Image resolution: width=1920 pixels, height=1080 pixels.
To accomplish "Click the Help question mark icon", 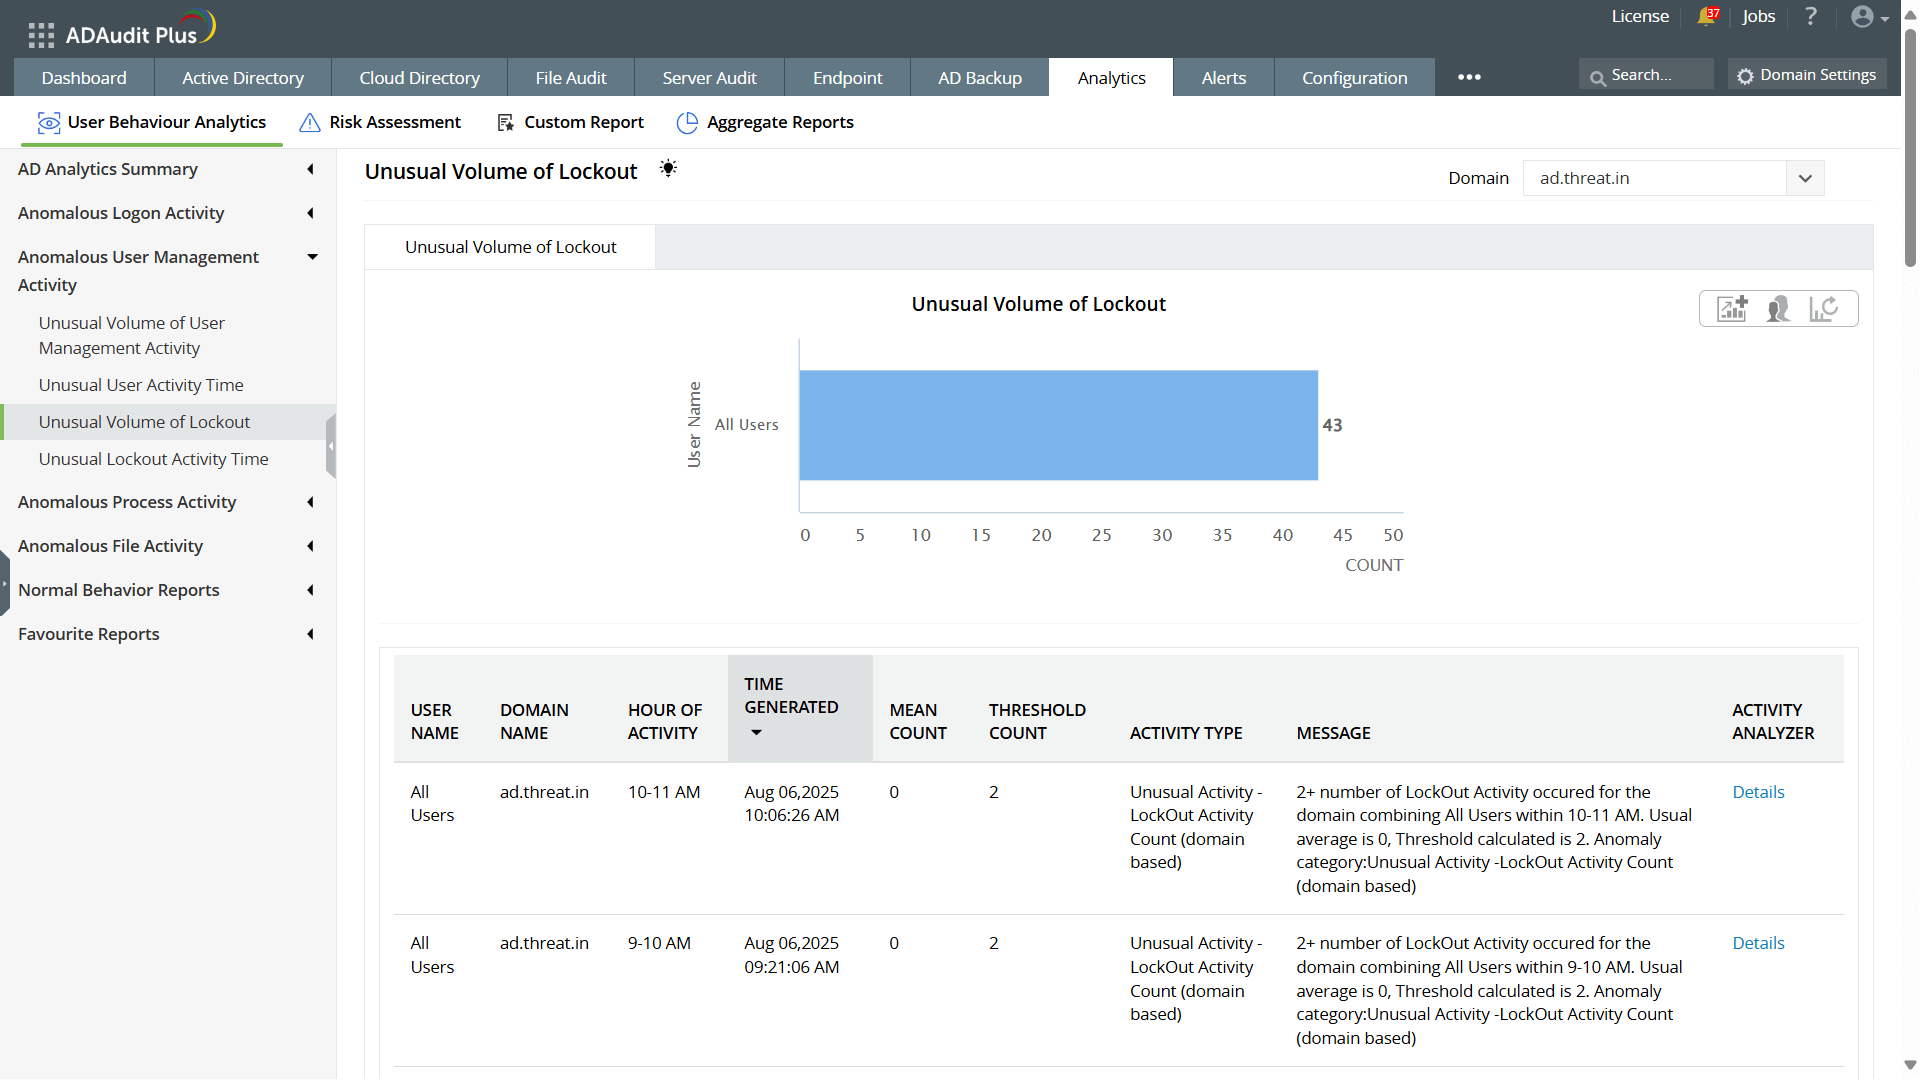I will [x=1811, y=16].
